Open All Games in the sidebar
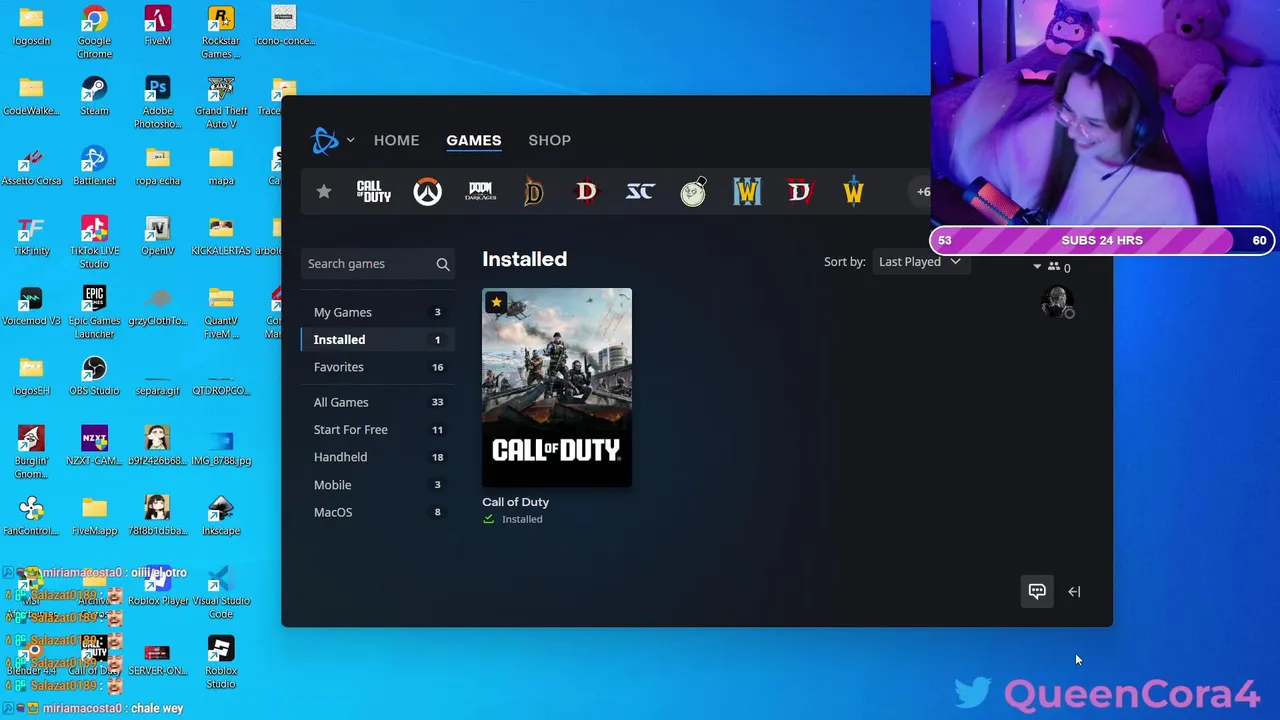Viewport: 1280px width, 720px height. click(378, 402)
